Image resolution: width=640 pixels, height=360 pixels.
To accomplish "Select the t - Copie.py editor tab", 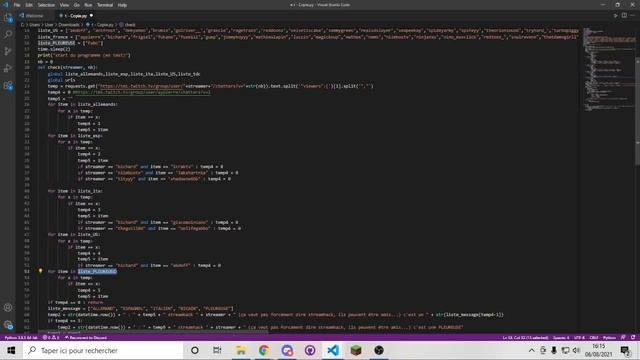I will [x=76, y=16].
